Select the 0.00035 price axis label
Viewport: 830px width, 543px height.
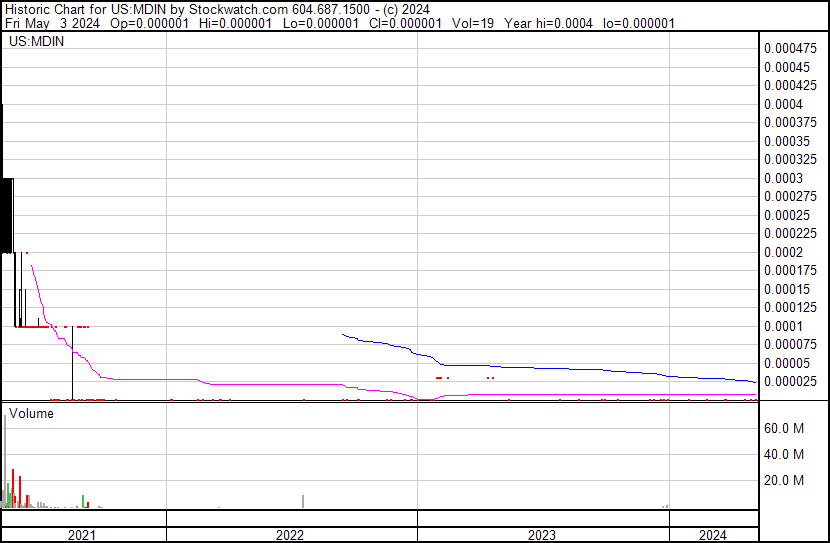point(787,141)
